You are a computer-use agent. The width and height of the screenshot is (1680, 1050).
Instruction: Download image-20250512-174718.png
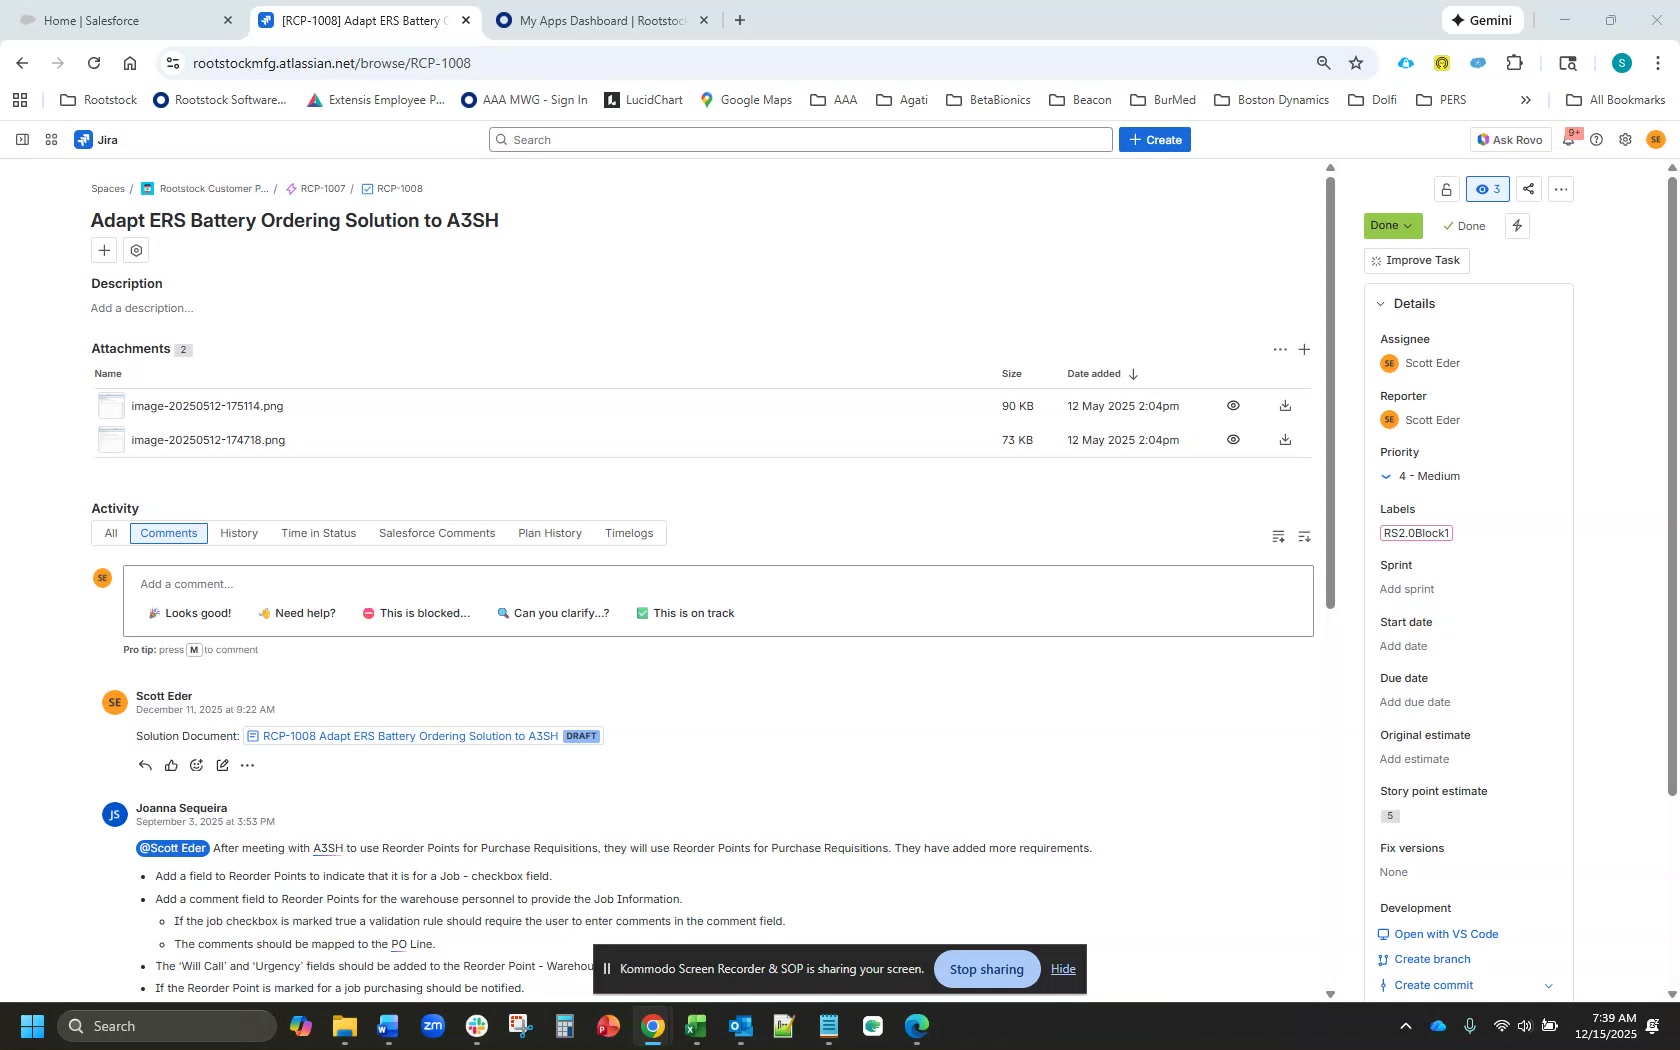pyautogui.click(x=1285, y=440)
